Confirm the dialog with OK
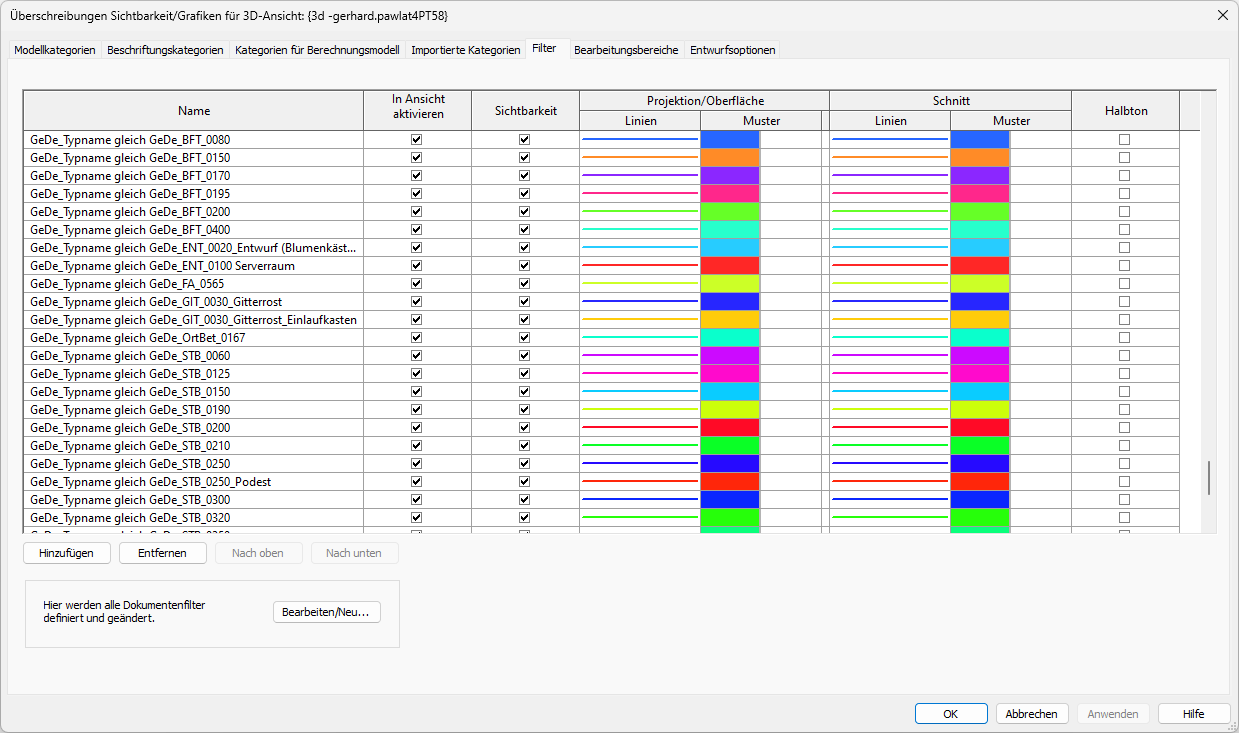1239x733 pixels. 950,713
